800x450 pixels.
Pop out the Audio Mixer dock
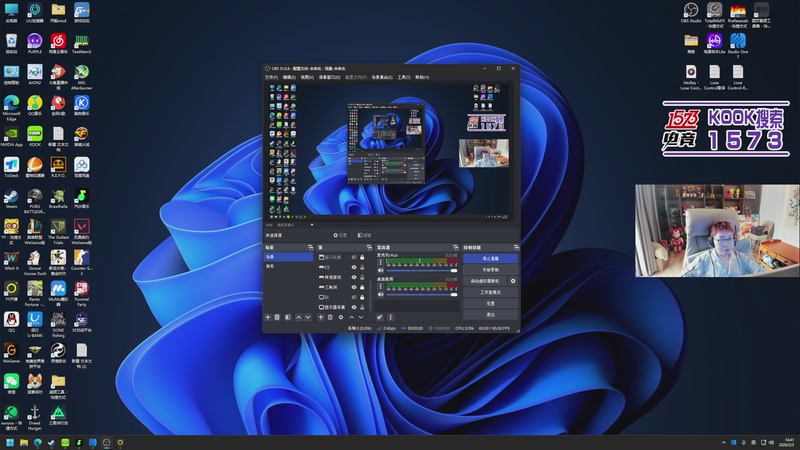[456, 247]
